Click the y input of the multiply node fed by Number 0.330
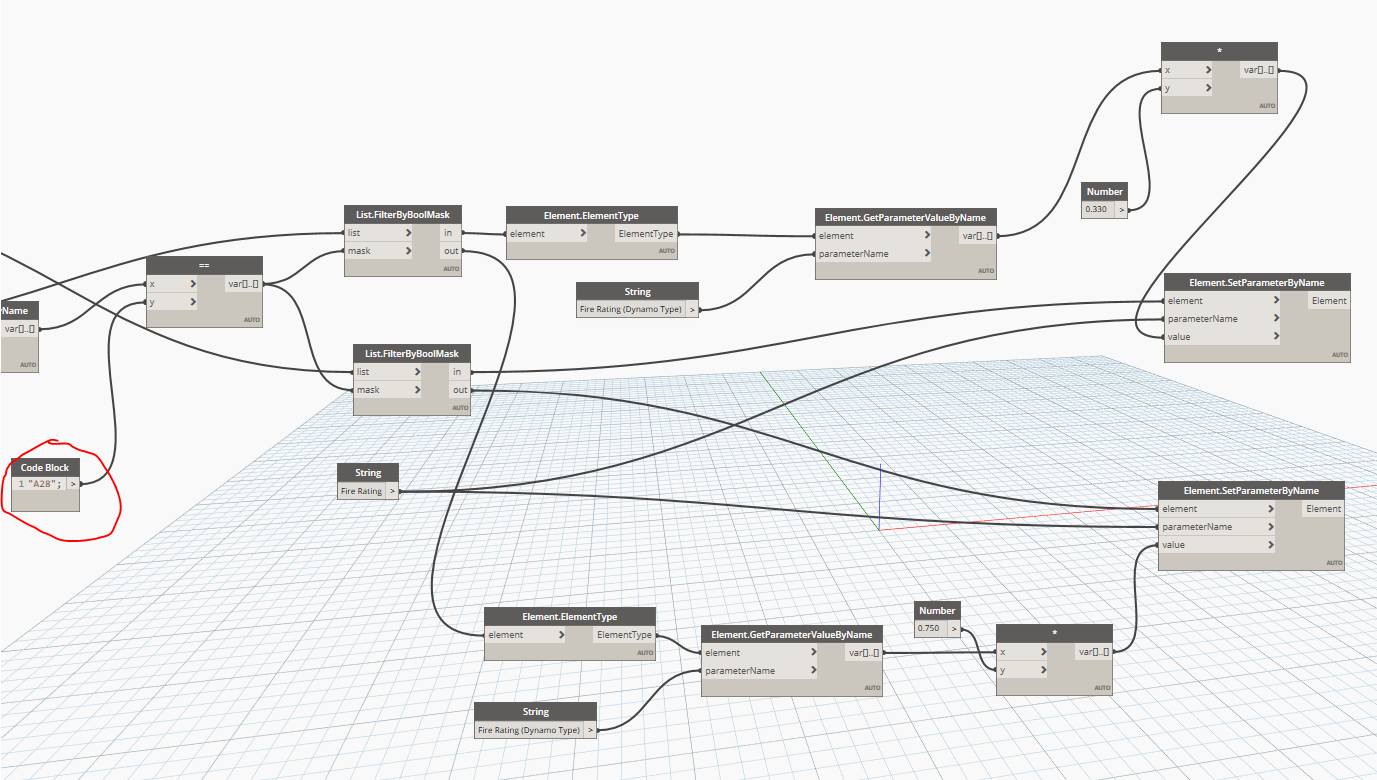 click(x=1186, y=88)
